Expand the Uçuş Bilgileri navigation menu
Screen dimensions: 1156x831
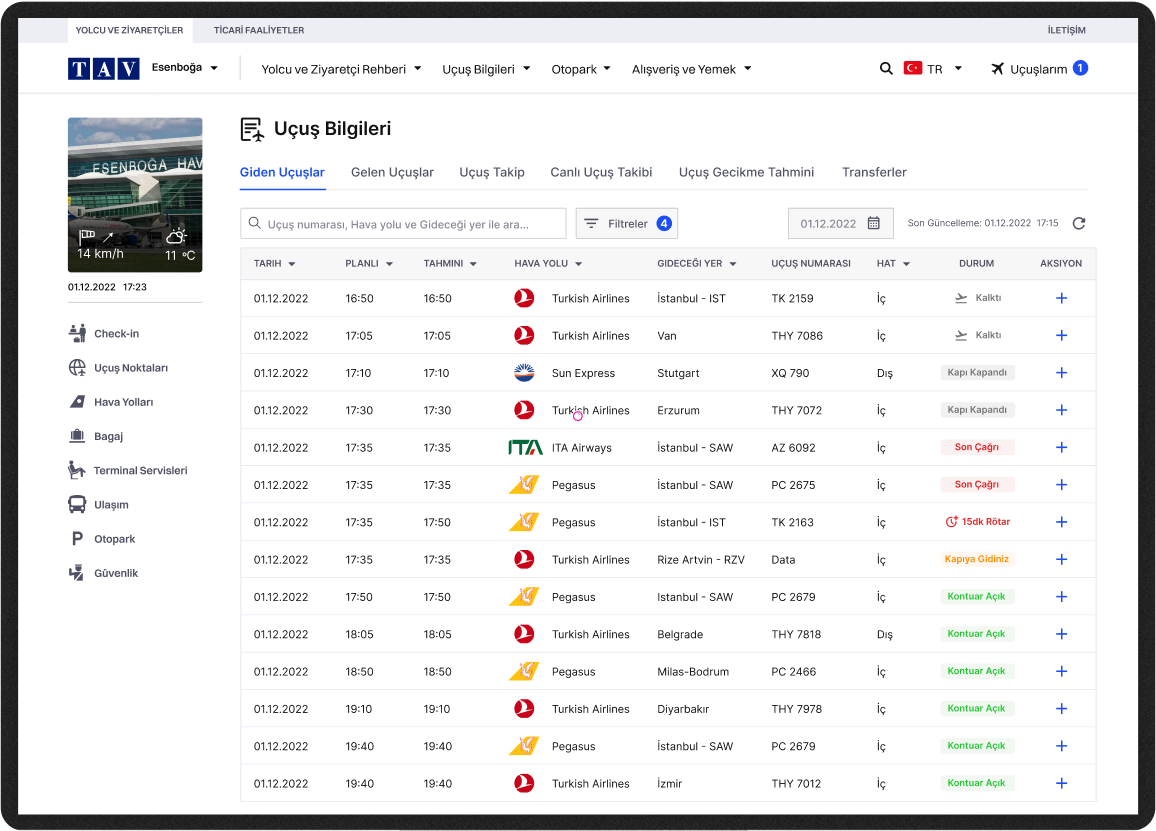(x=486, y=69)
